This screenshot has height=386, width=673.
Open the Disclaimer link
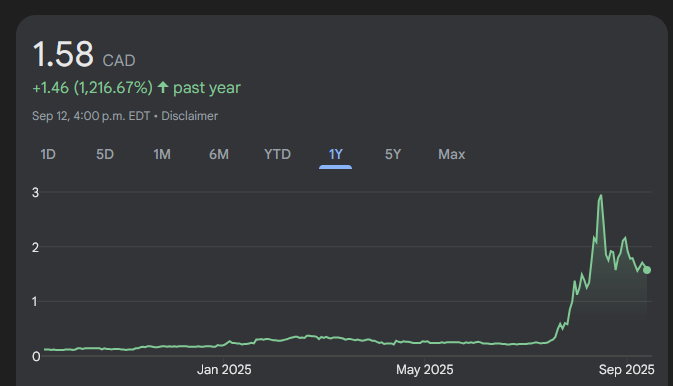189,116
